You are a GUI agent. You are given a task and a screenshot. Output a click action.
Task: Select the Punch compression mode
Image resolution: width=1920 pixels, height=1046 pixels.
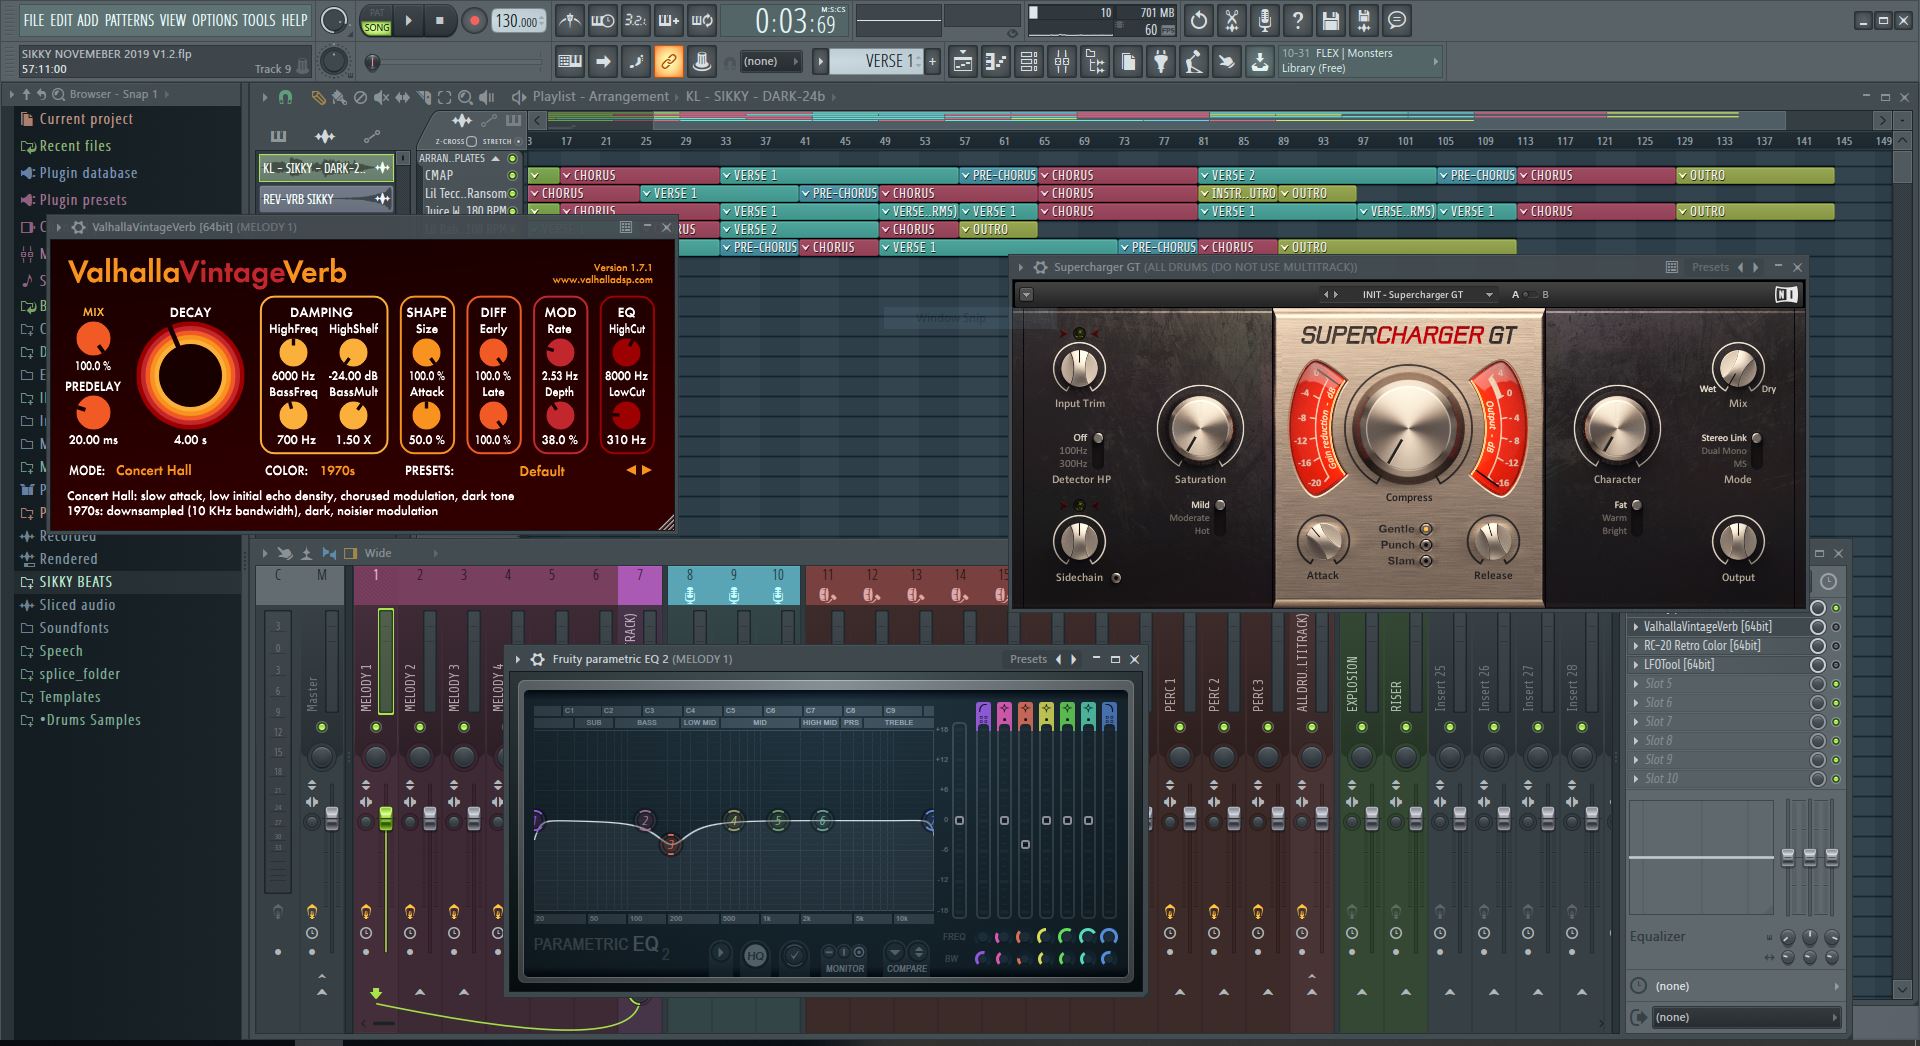click(x=1426, y=545)
